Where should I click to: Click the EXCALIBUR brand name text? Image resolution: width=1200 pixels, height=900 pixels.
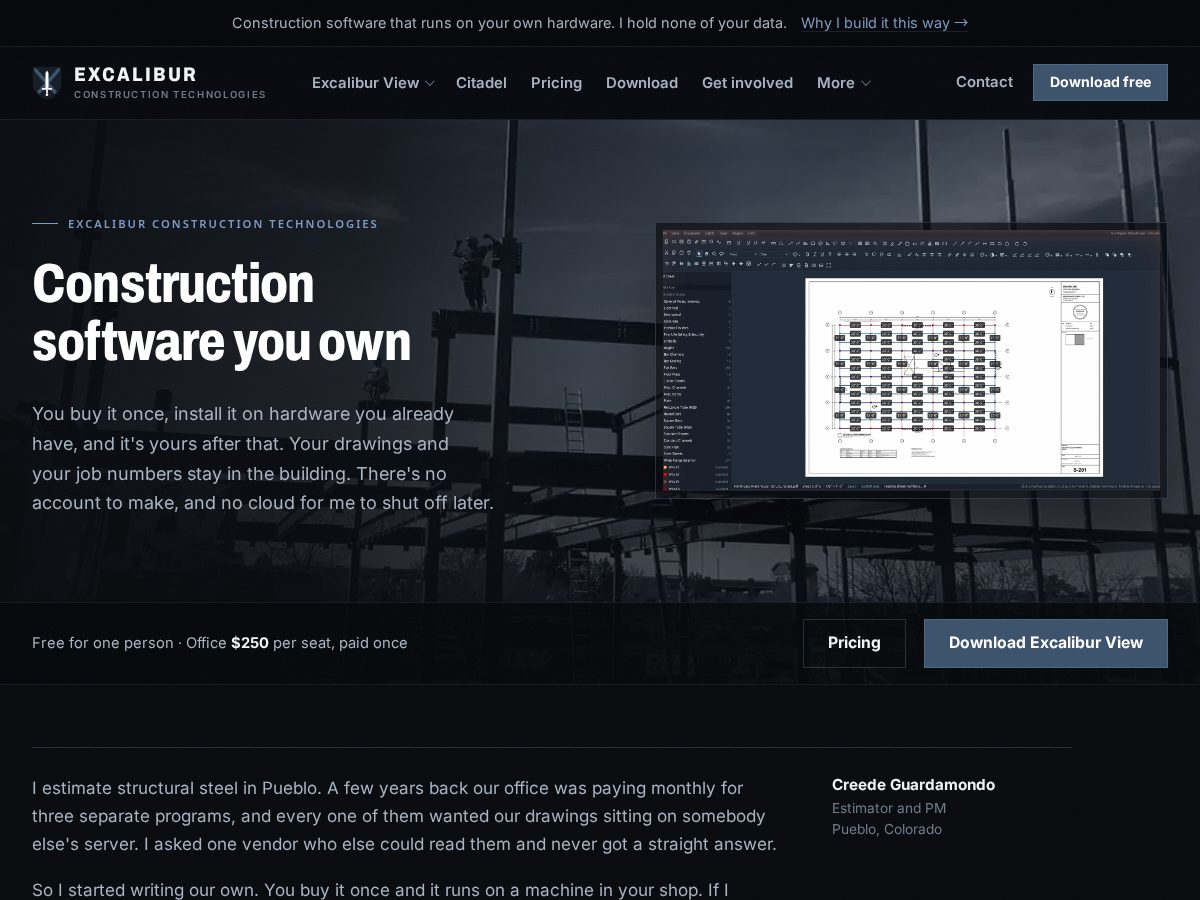pyautogui.click(x=135, y=75)
